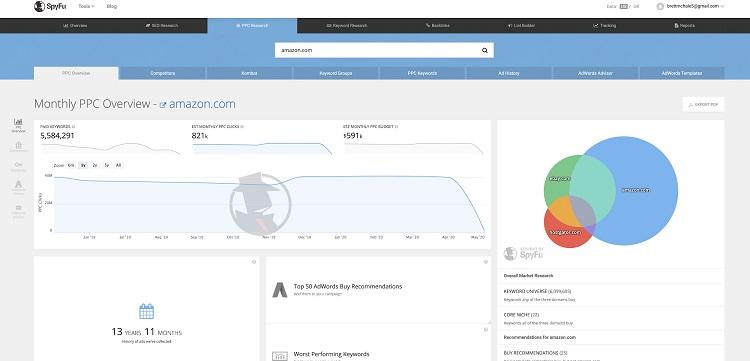Click the second sidebar icon below PPC Overview
Image resolution: width=750 pixels, height=361 pixels.
19,146
